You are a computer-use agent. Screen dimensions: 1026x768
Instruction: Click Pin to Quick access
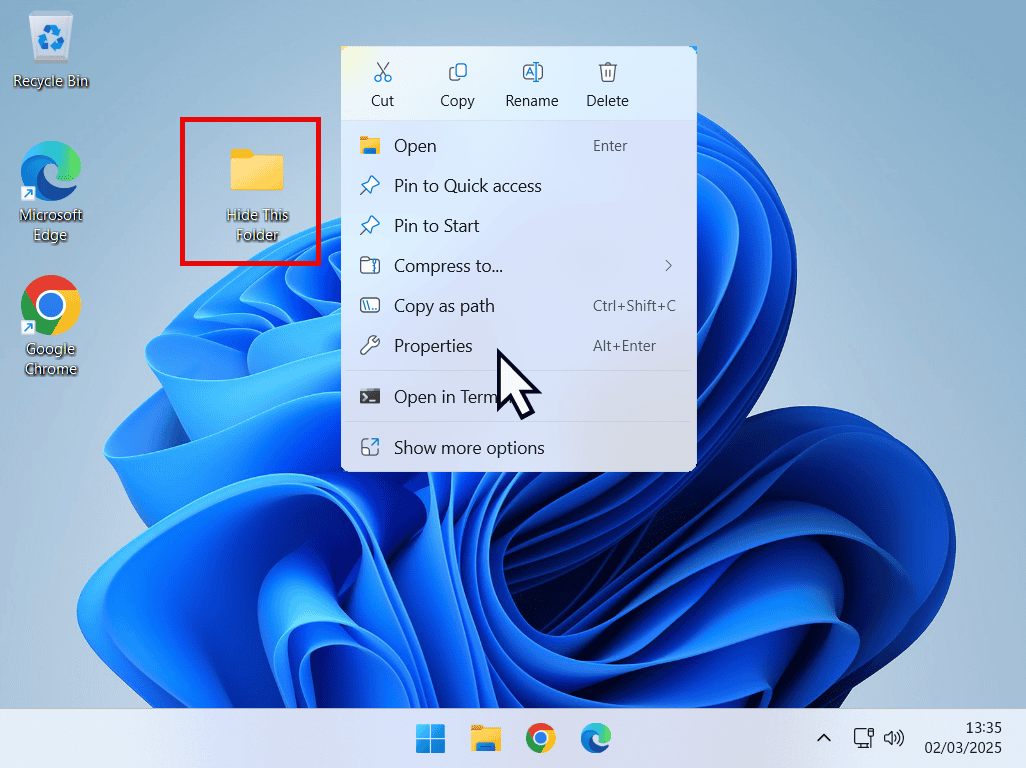click(466, 186)
